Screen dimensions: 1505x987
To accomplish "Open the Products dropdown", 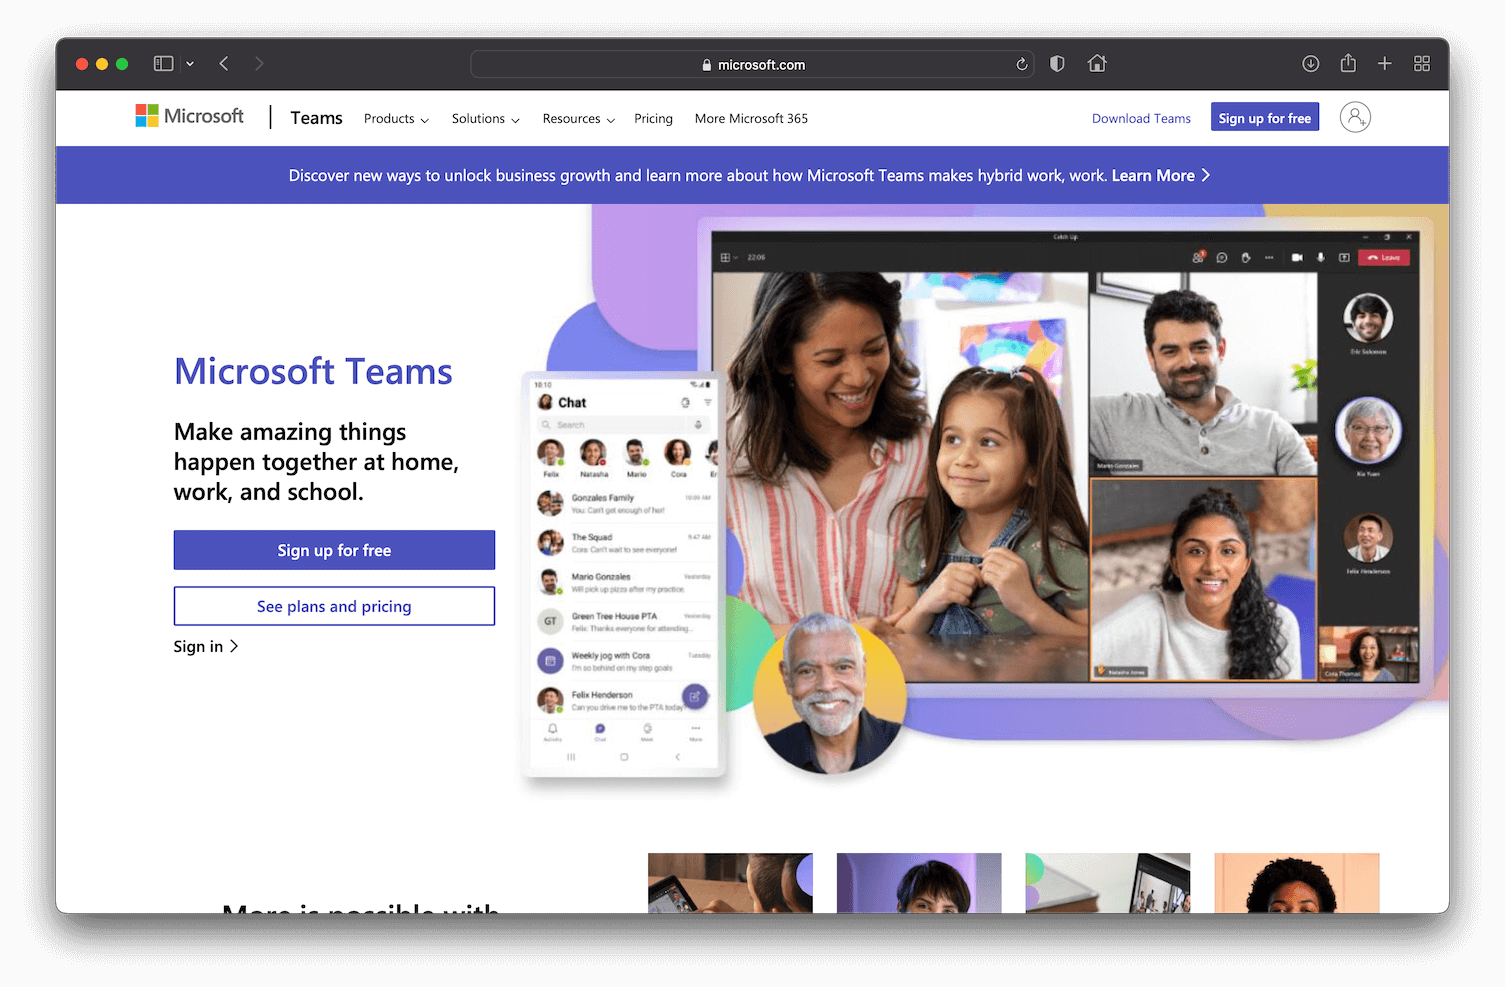I will click(x=395, y=118).
